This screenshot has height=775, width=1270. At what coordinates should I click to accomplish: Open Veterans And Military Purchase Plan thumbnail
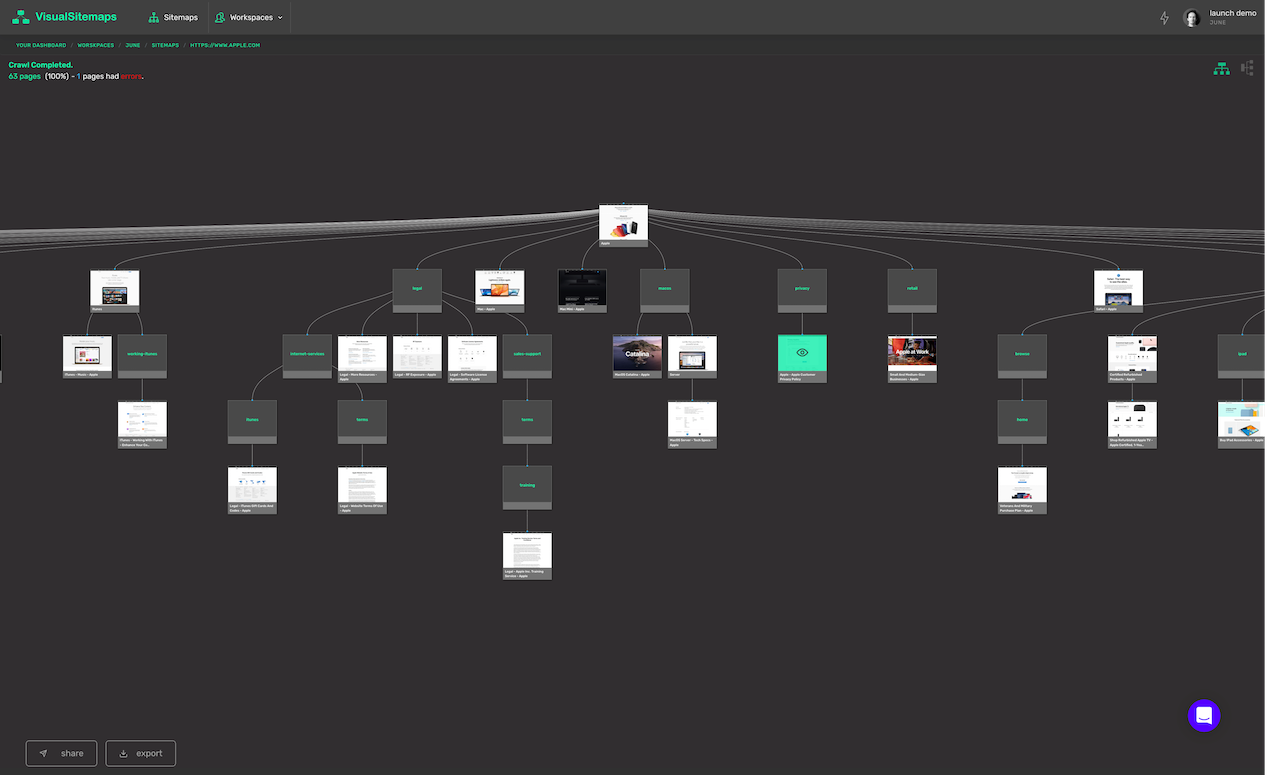tap(1022, 490)
